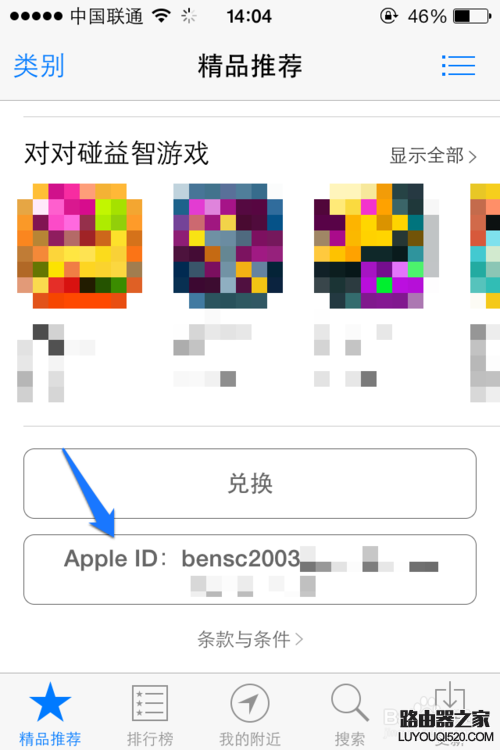Open the Top Charts list icon
Image resolution: width=500 pixels, height=750 pixels.
point(150,702)
